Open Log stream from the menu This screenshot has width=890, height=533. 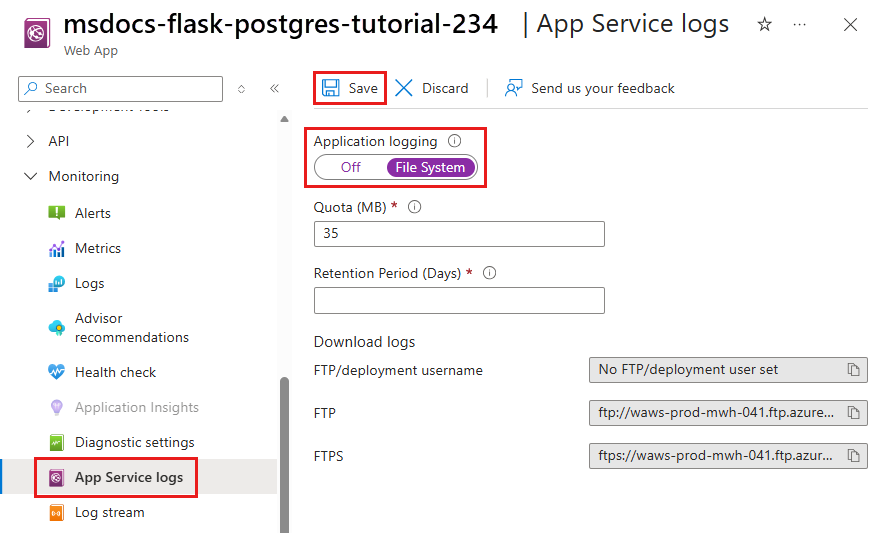click(x=110, y=513)
